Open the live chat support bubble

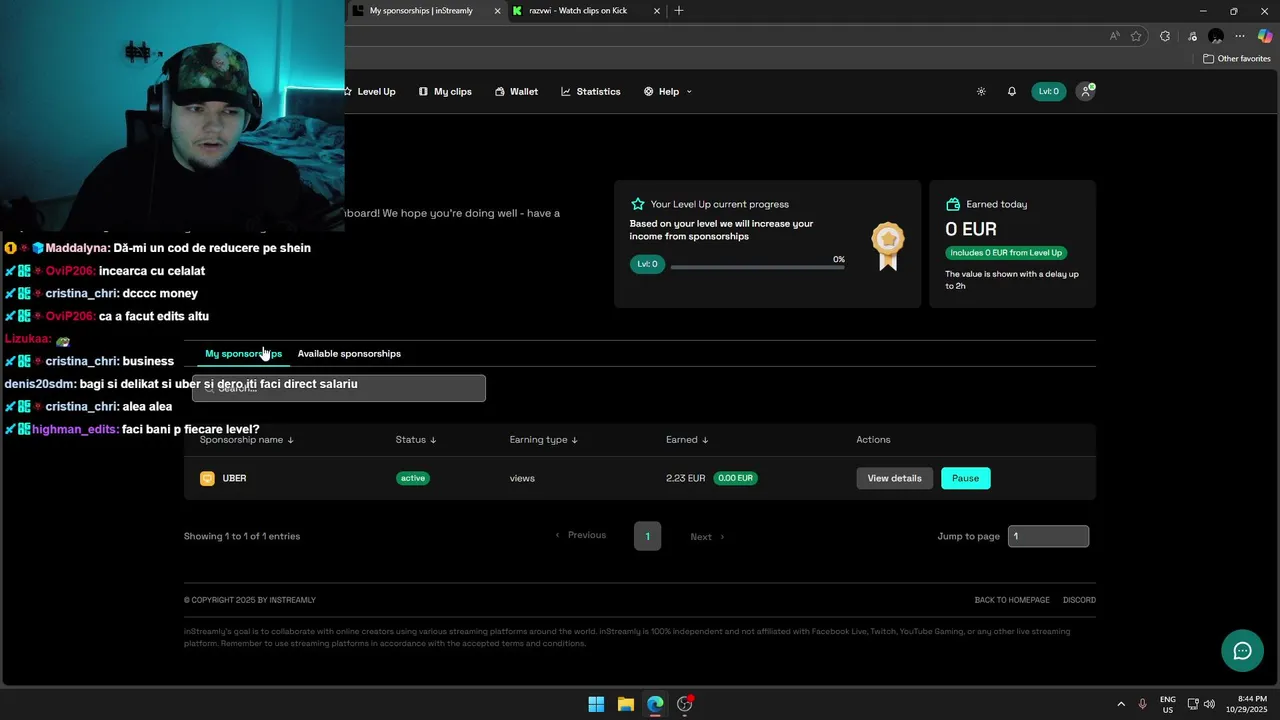[1242, 651]
